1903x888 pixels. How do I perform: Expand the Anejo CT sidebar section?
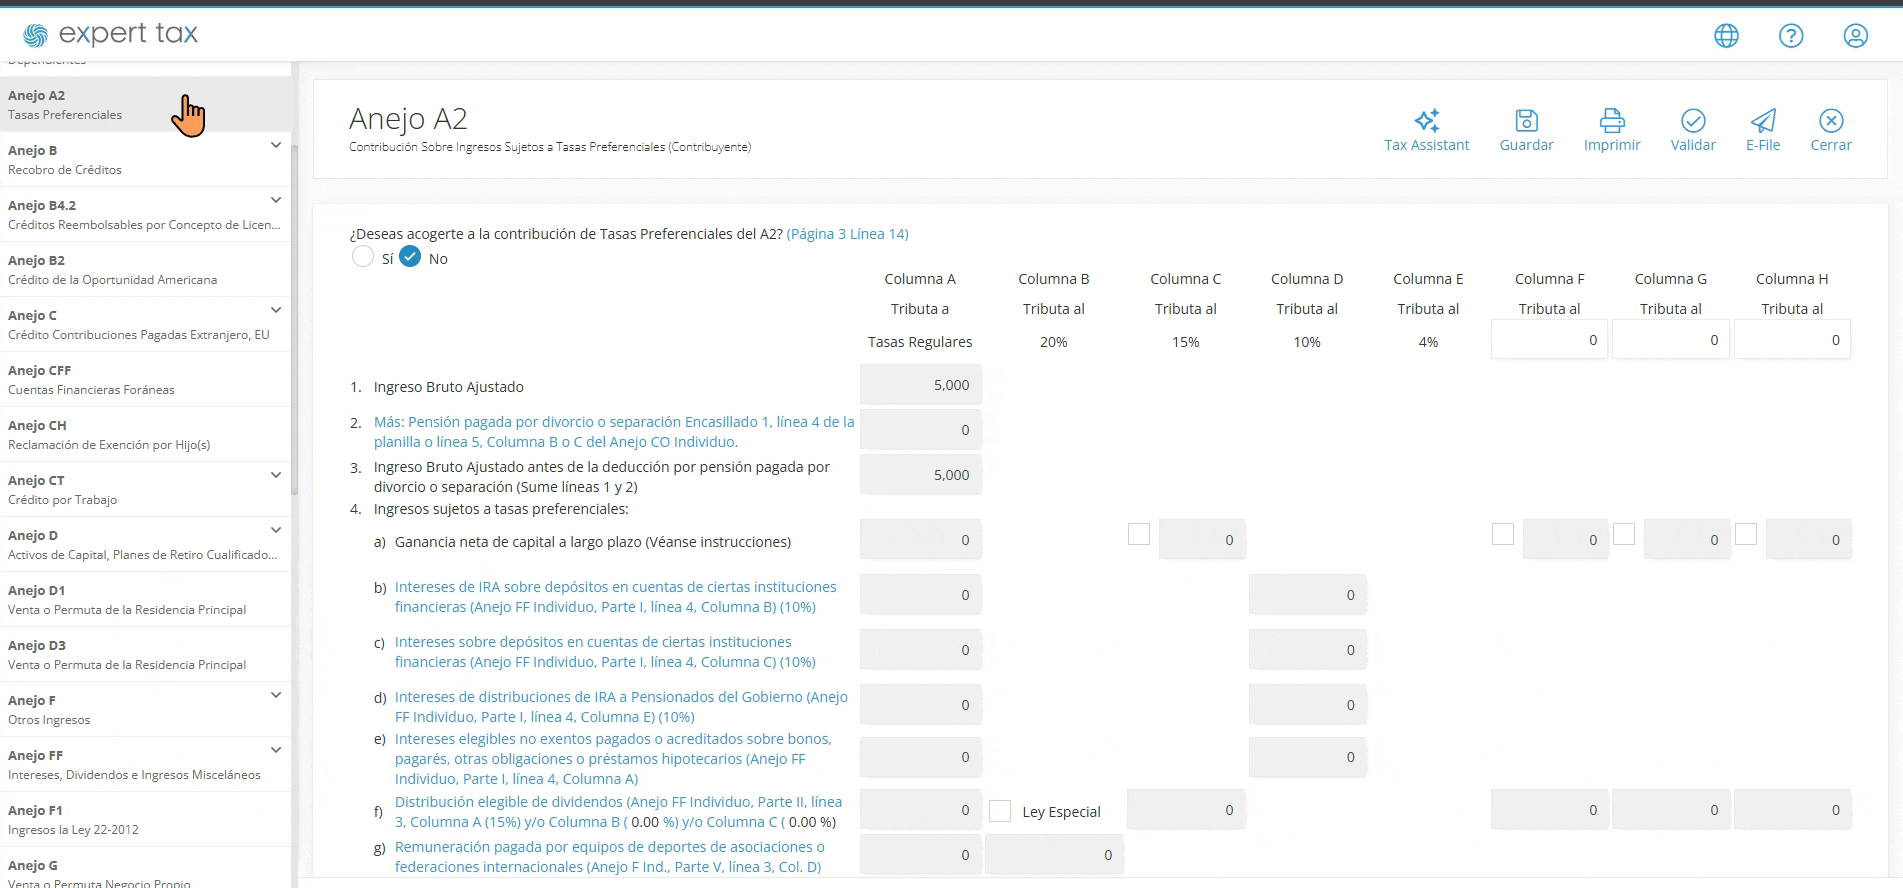(276, 475)
